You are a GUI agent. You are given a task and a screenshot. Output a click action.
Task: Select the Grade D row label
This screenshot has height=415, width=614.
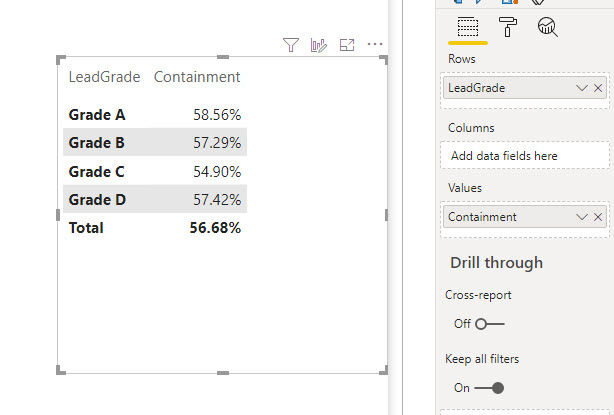pyautogui.click(x=97, y=200)
